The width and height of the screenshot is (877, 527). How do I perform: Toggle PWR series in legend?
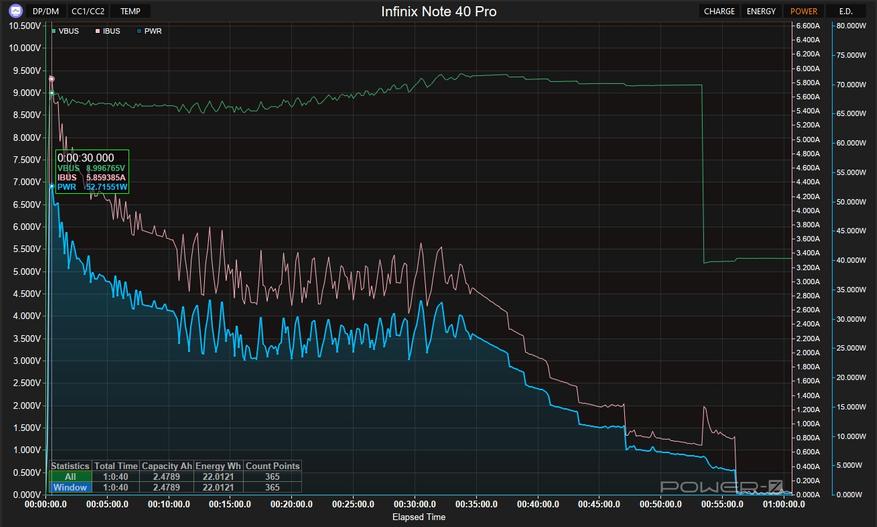coord(149,31)
